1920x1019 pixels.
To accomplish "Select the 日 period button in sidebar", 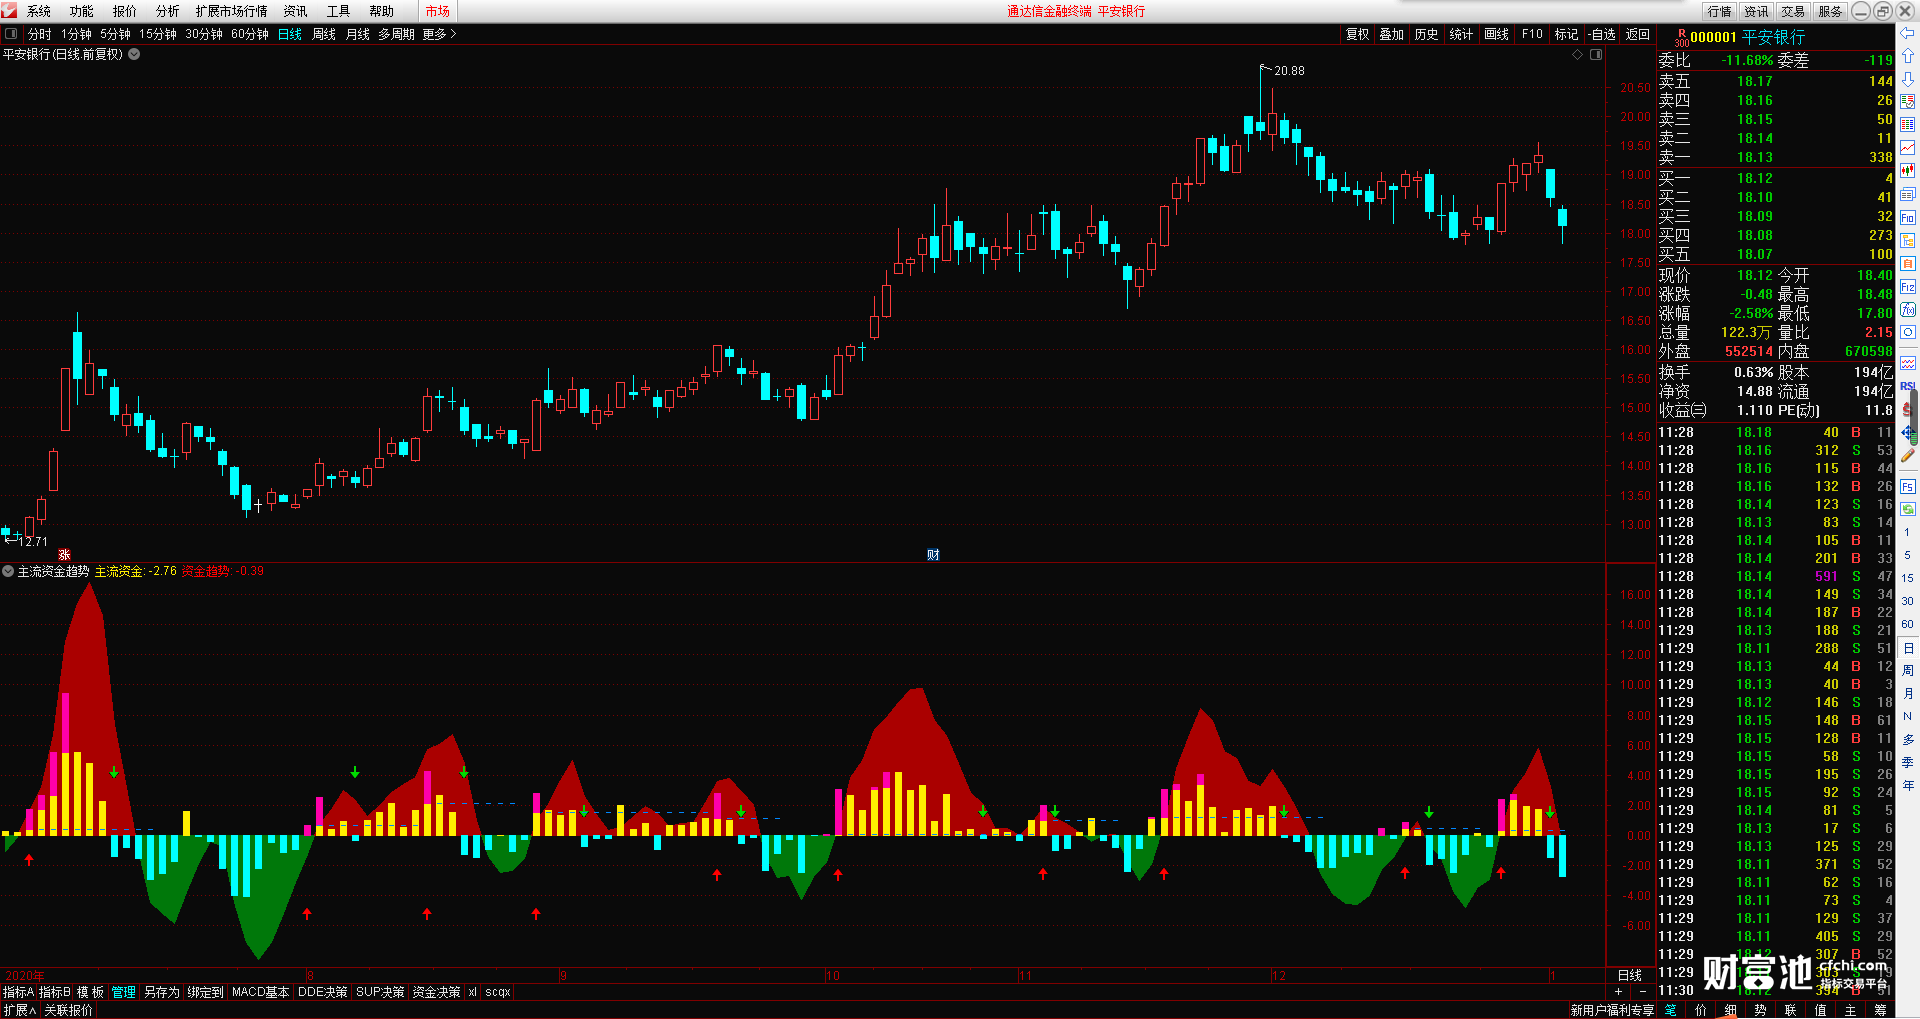I will click(1907, 648).
